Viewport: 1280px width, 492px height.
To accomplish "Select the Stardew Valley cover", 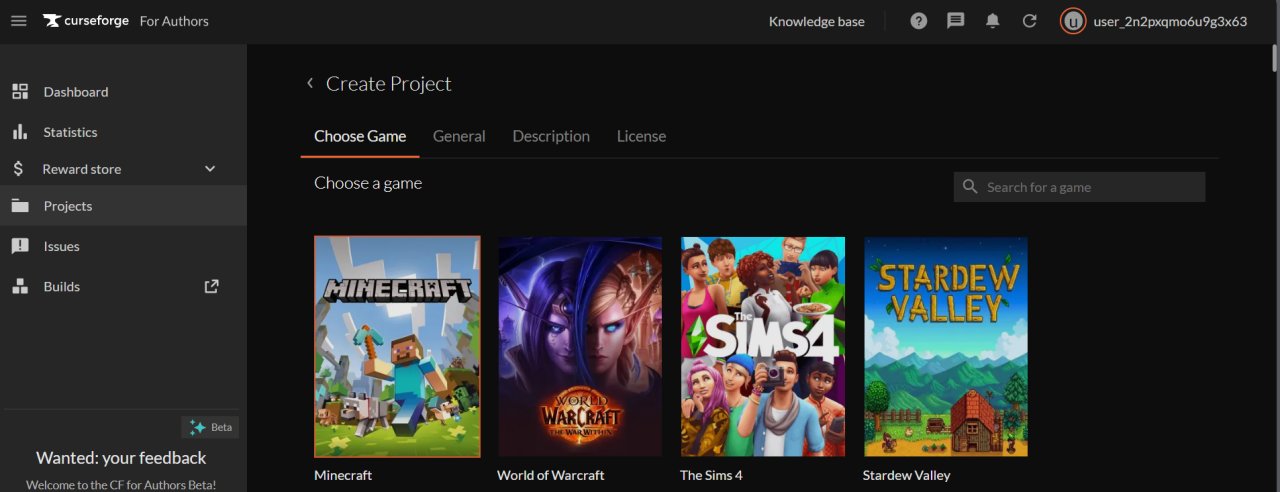I will point(946,347).
